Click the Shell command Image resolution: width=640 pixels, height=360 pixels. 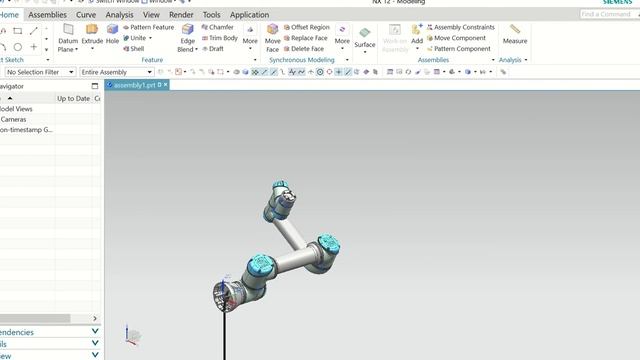click(x=134, y=49)
